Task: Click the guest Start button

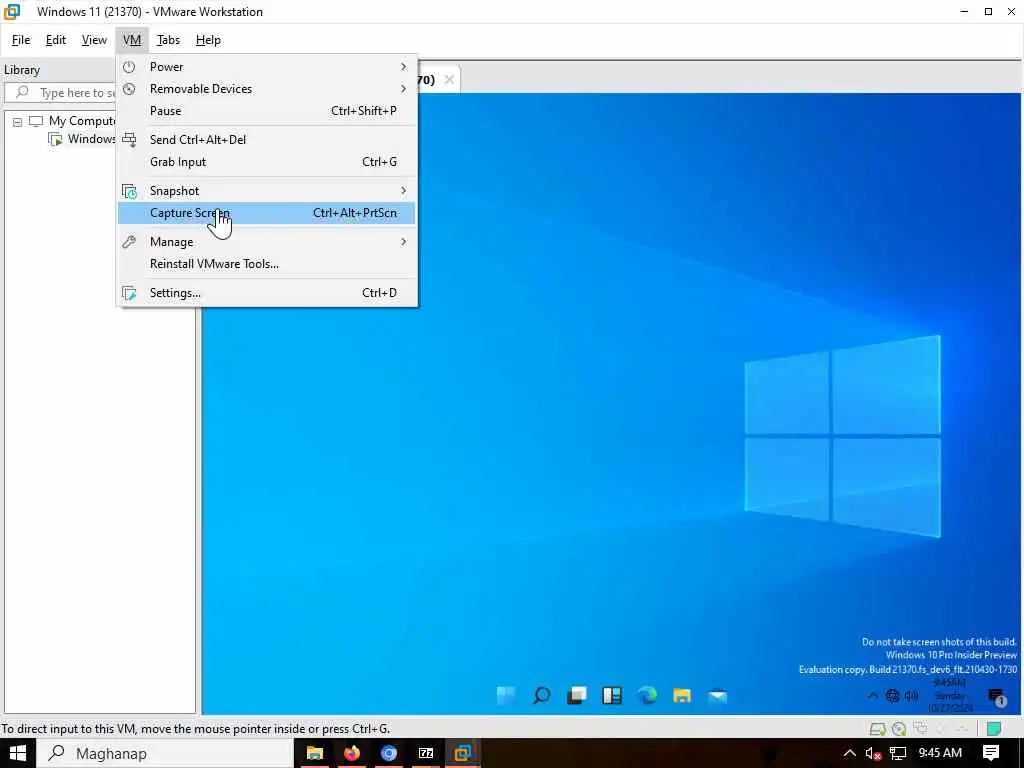Action: [506, 696]
